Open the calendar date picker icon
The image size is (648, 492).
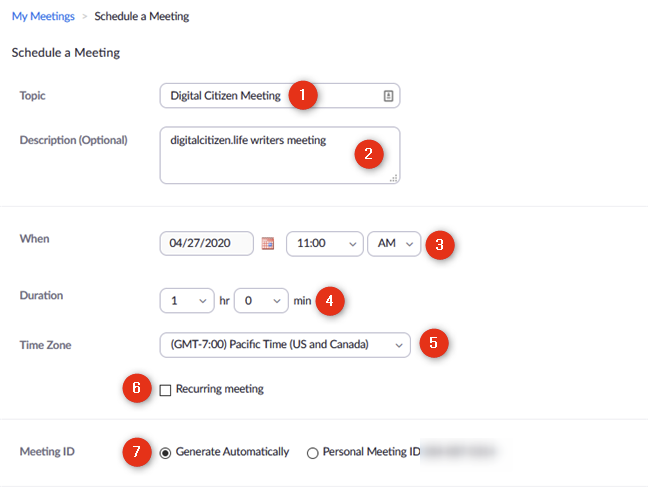tap(267, 243)
